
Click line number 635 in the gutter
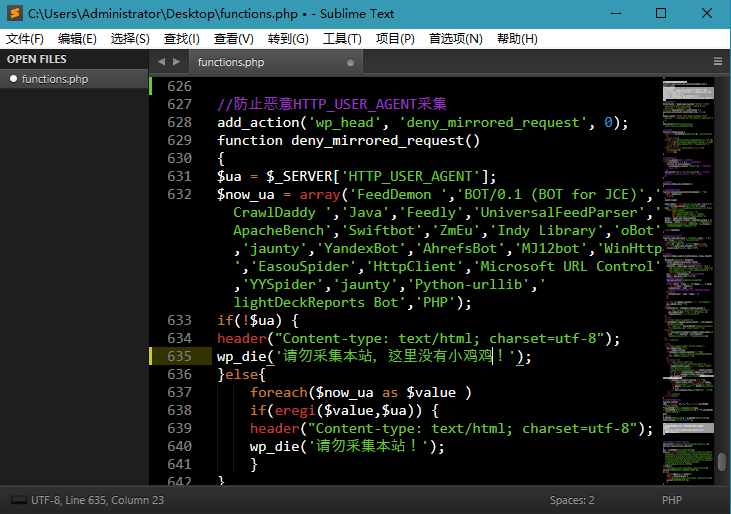click(179, 356)
